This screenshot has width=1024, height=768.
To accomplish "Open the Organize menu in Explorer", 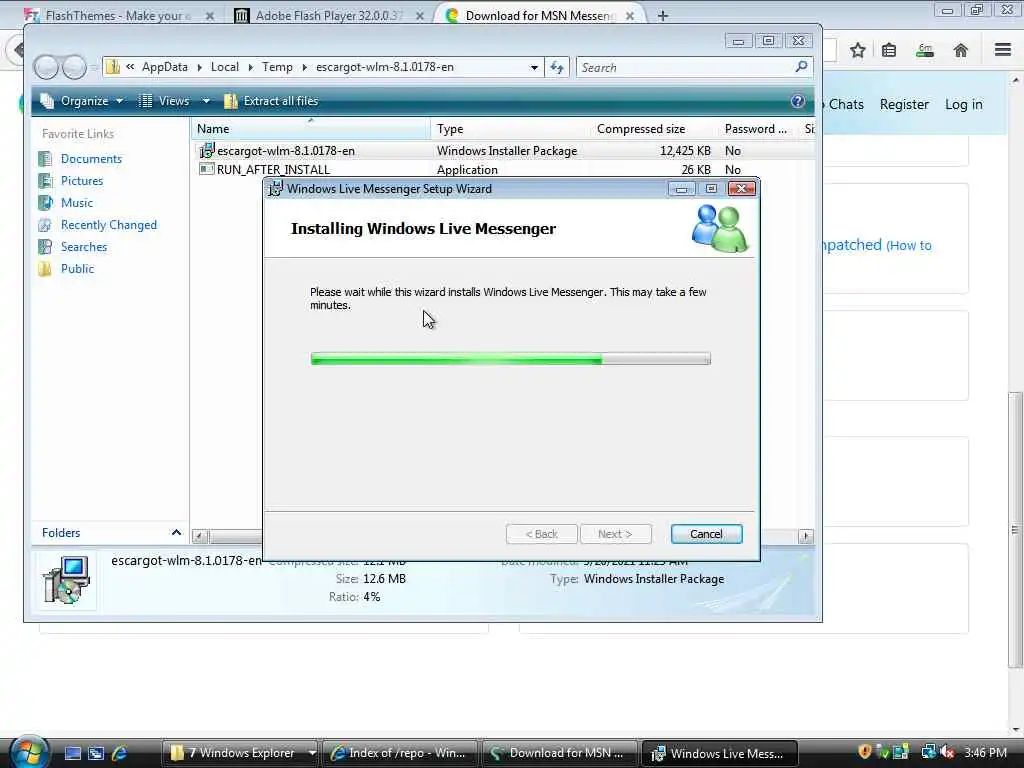I will [82, 101].
